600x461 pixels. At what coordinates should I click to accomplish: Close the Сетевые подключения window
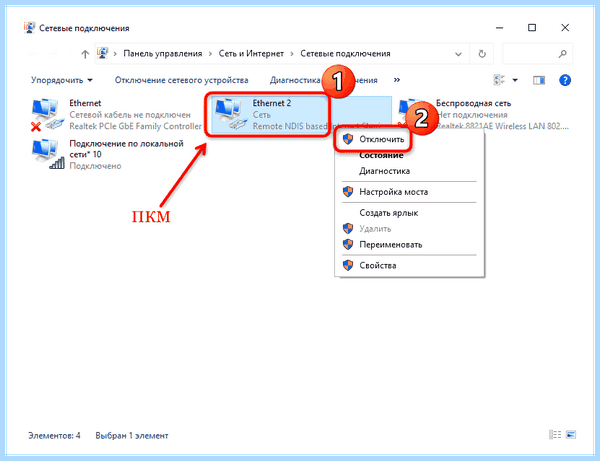click(x=565, y=28)
